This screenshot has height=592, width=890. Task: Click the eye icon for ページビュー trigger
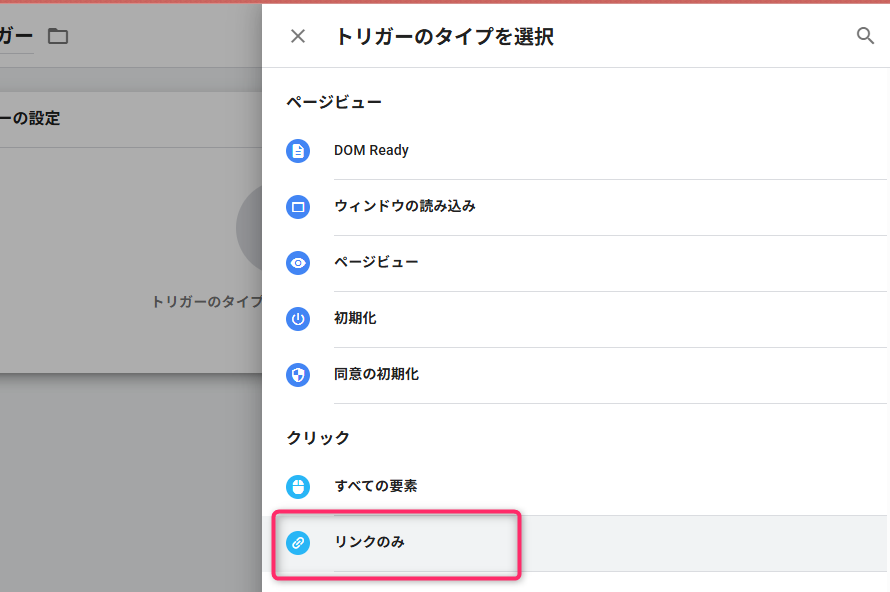[298, 263]
